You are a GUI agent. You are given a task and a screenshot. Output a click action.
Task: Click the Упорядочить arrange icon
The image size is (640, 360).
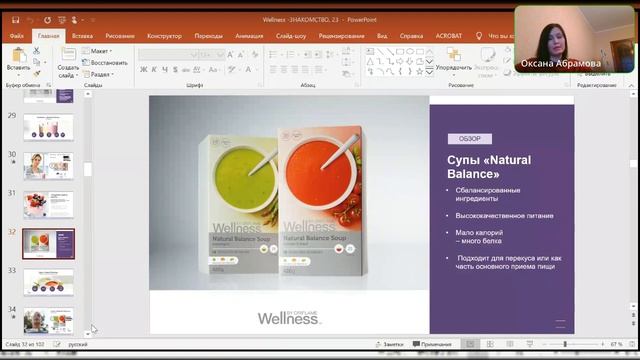coord(453,54)
